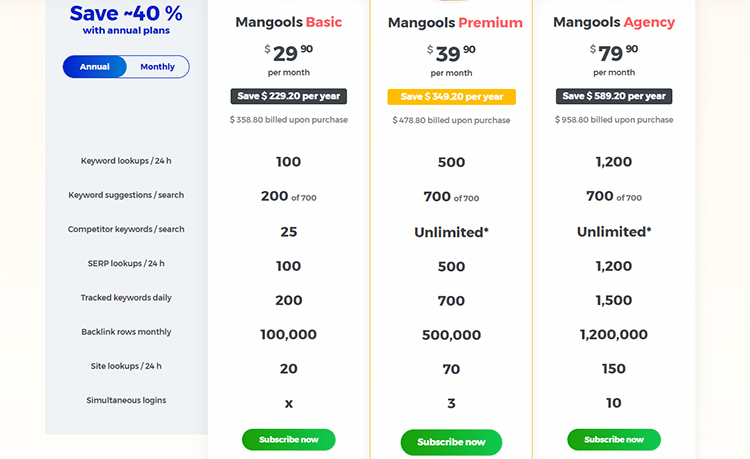Click the 'Competitor keywords / search' row label

[126, 229]
